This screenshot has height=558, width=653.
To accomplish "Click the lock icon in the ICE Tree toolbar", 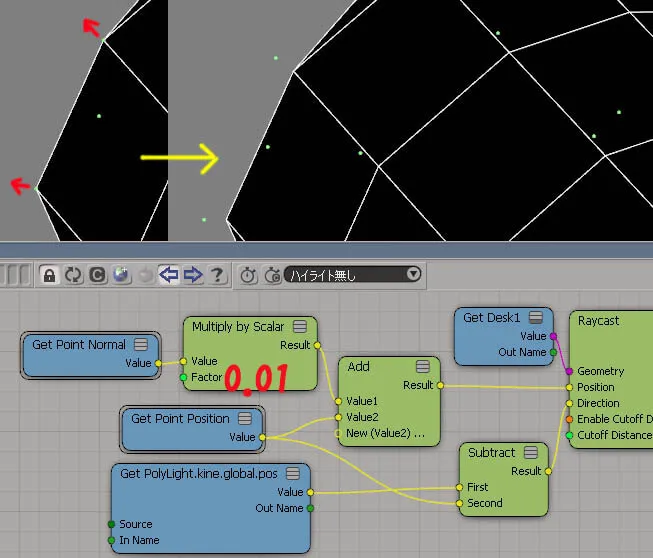I will 49,275.
